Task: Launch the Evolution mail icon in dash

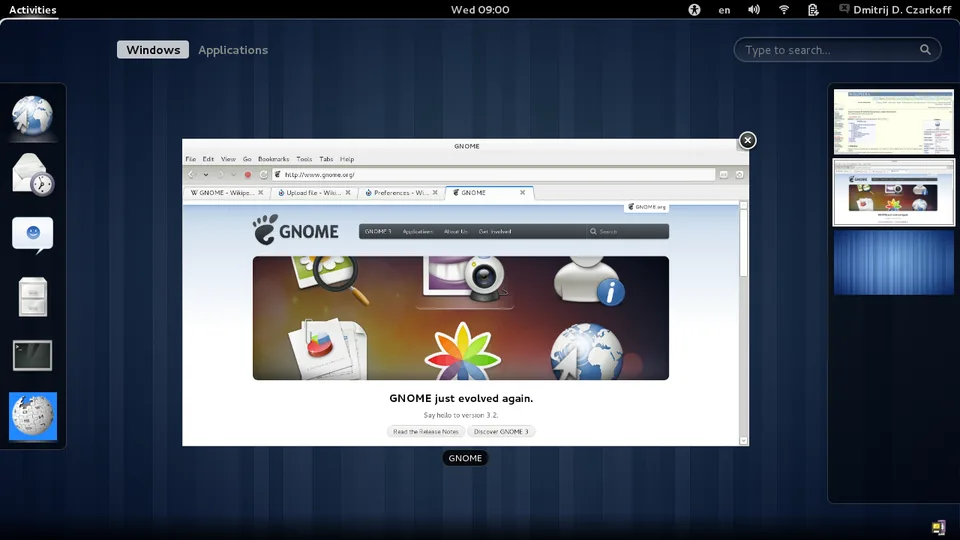Action: pos(33,175)
